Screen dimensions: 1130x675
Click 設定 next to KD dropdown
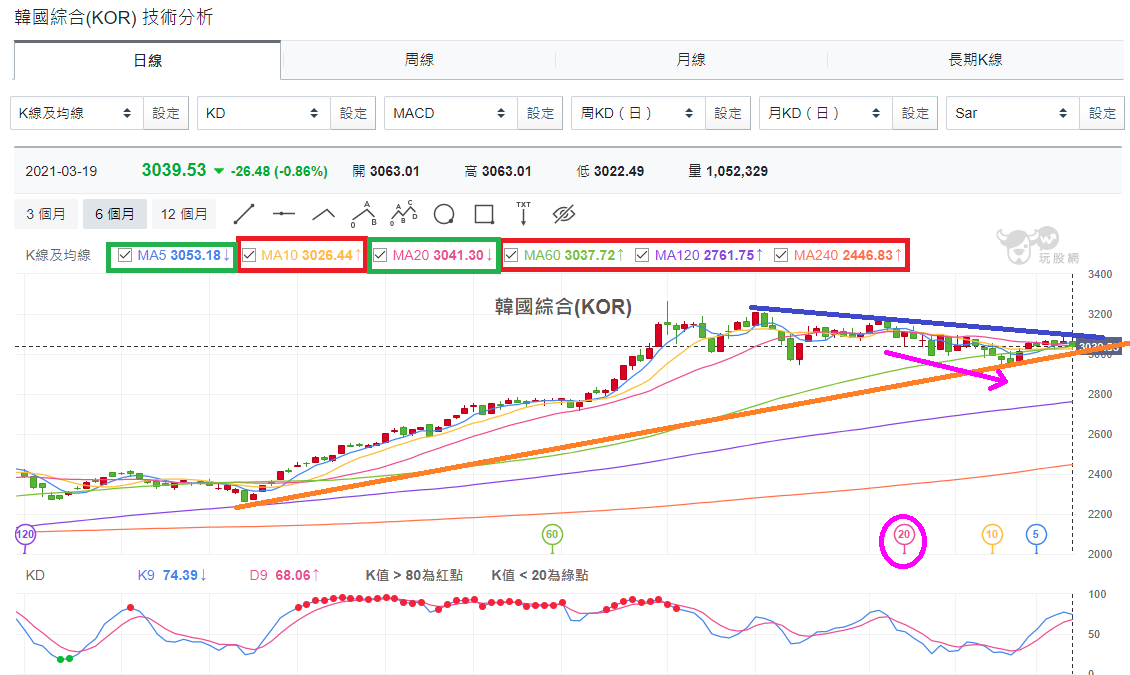pos(353,113)
